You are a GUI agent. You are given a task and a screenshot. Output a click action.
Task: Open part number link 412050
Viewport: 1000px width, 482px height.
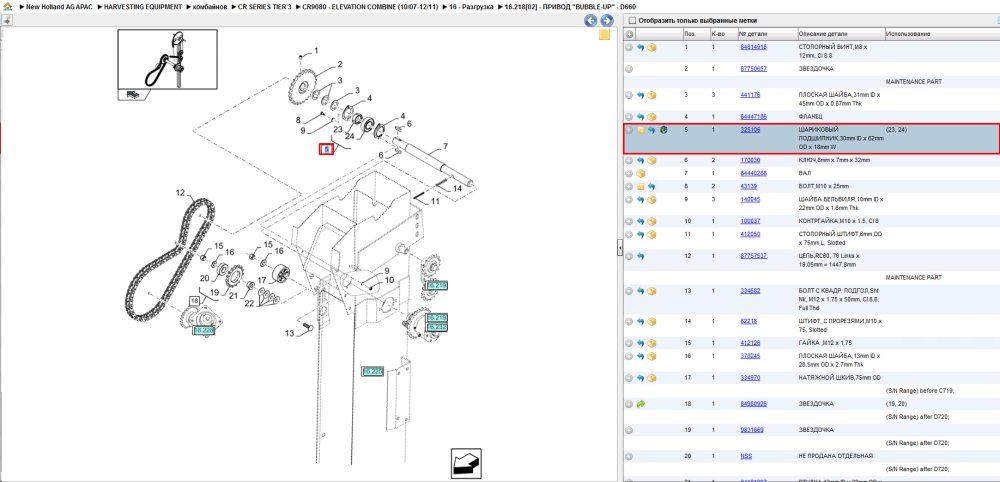click(x=750, y=235)
